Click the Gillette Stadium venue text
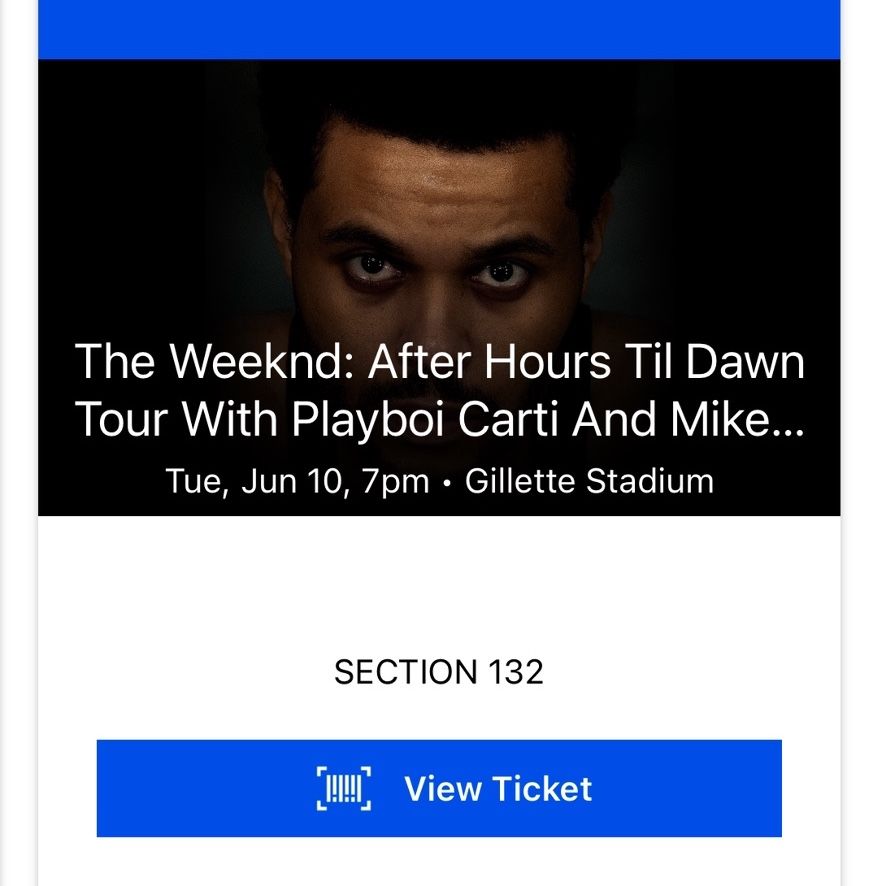The width and height of the screenshot is (886, 886). (589, 481)
